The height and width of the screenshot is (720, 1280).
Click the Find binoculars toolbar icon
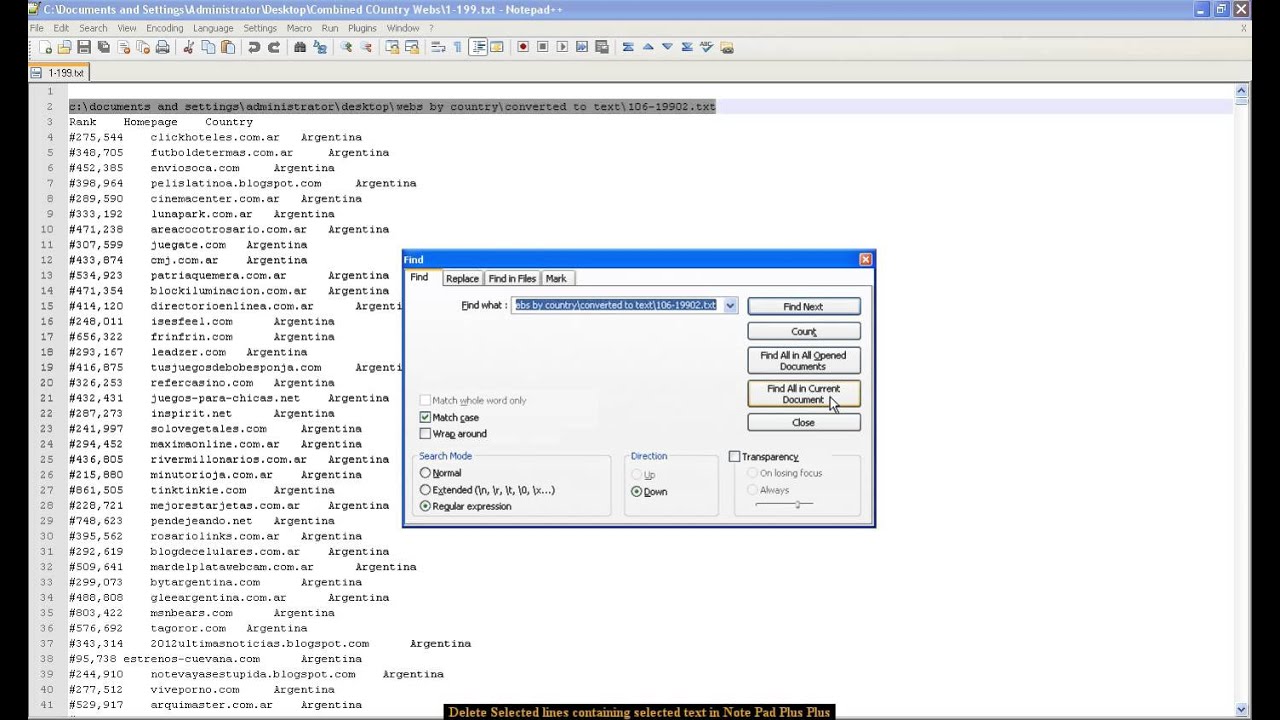coord(300,47)
